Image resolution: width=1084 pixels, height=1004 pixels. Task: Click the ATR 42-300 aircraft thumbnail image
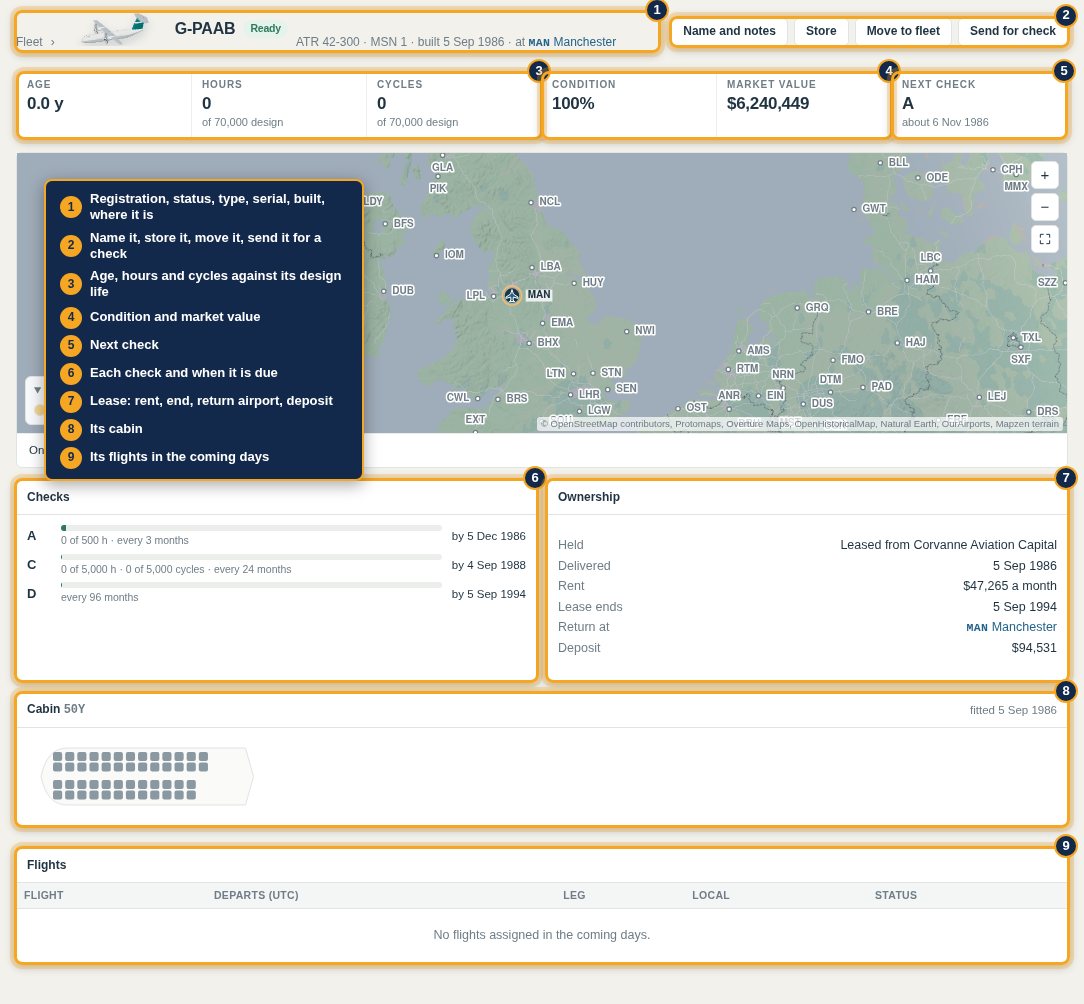pos(115,30)
